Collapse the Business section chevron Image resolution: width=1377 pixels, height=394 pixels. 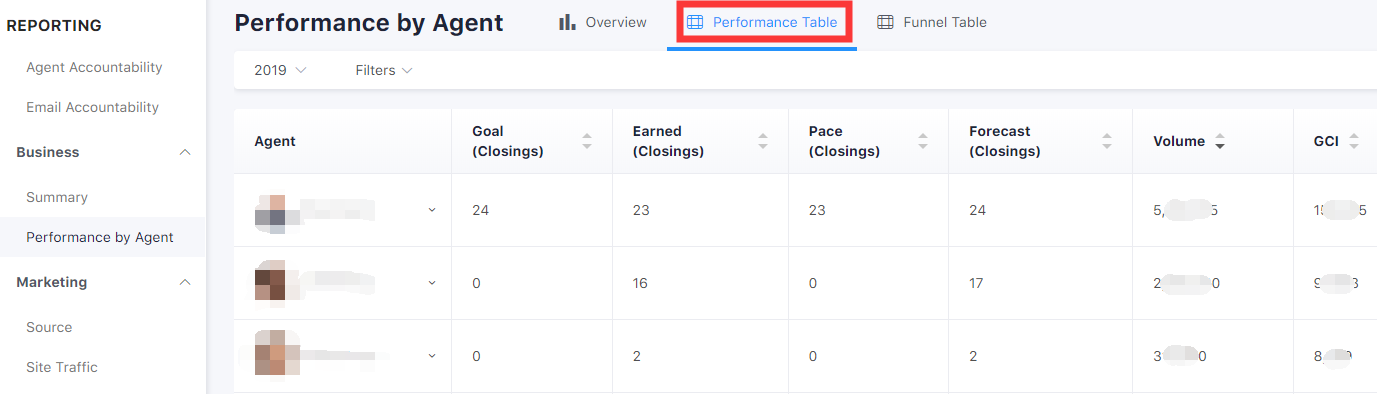[184, 152]
